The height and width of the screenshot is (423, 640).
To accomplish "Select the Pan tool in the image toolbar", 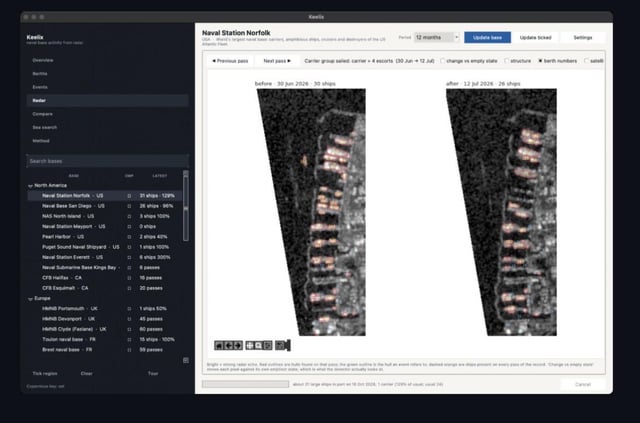I will coord(250,345).
